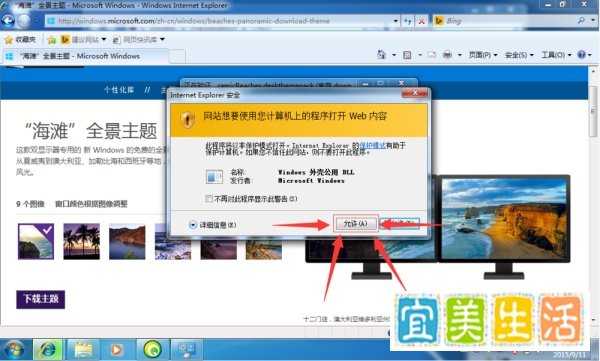600x361 pixels.
Task: Click the Refresh icon beside address bar
Action: pos(408,21)
